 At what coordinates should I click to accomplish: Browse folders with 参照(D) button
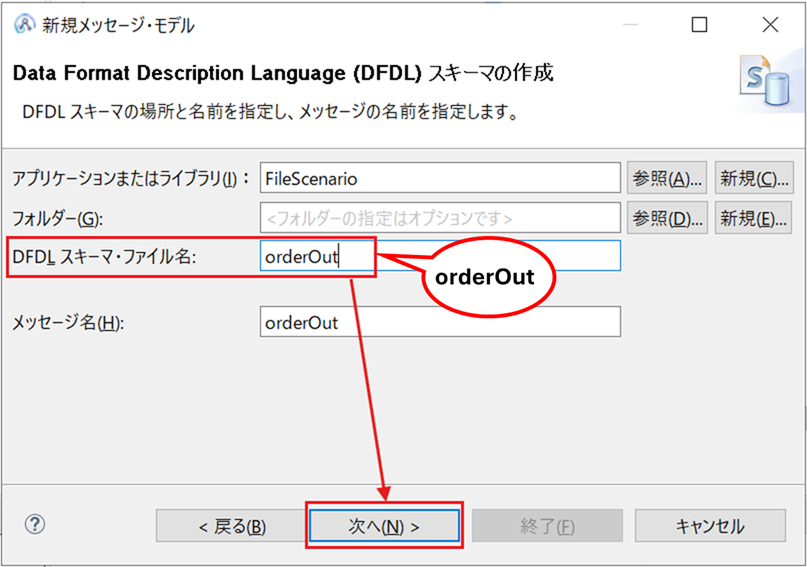coord(666,219)
